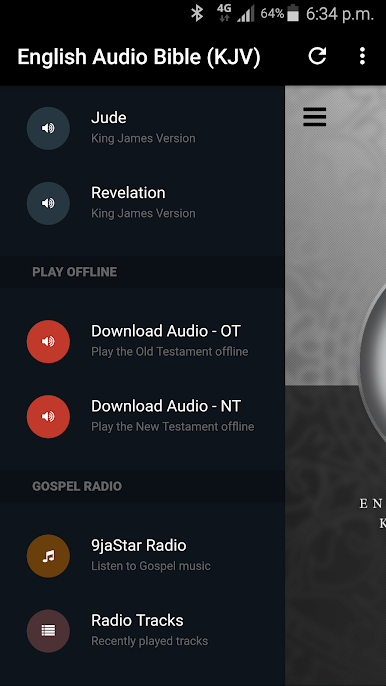Image resolution: width=386 pixels, height=686 pixels.
Task: Open Download Audio - OT
Action: (x=142, y=342)
